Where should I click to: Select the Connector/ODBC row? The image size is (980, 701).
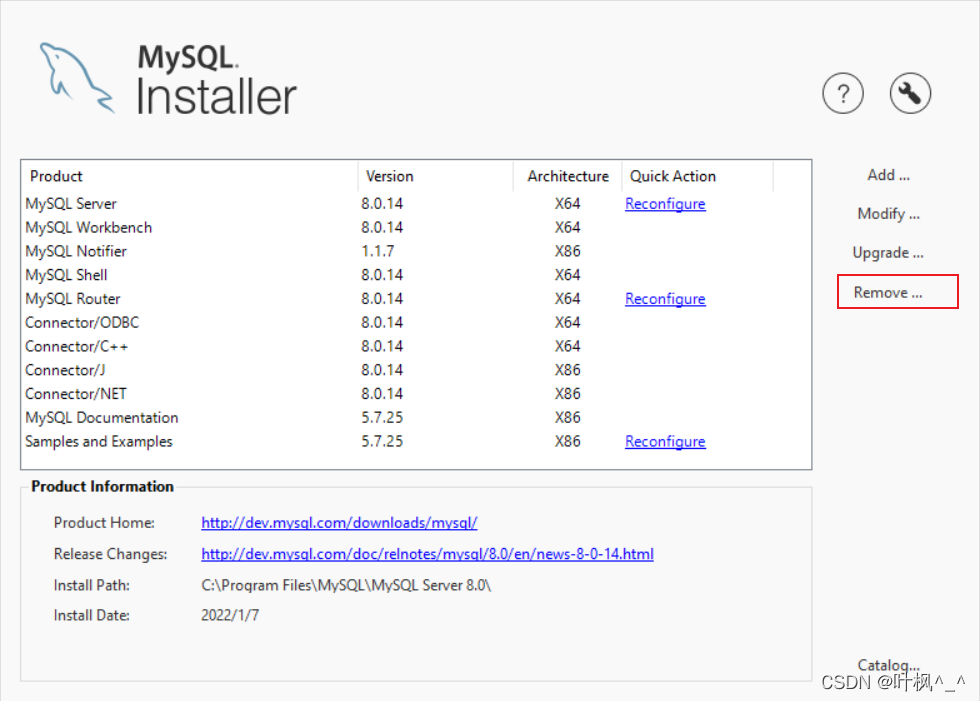click(416, 322)
